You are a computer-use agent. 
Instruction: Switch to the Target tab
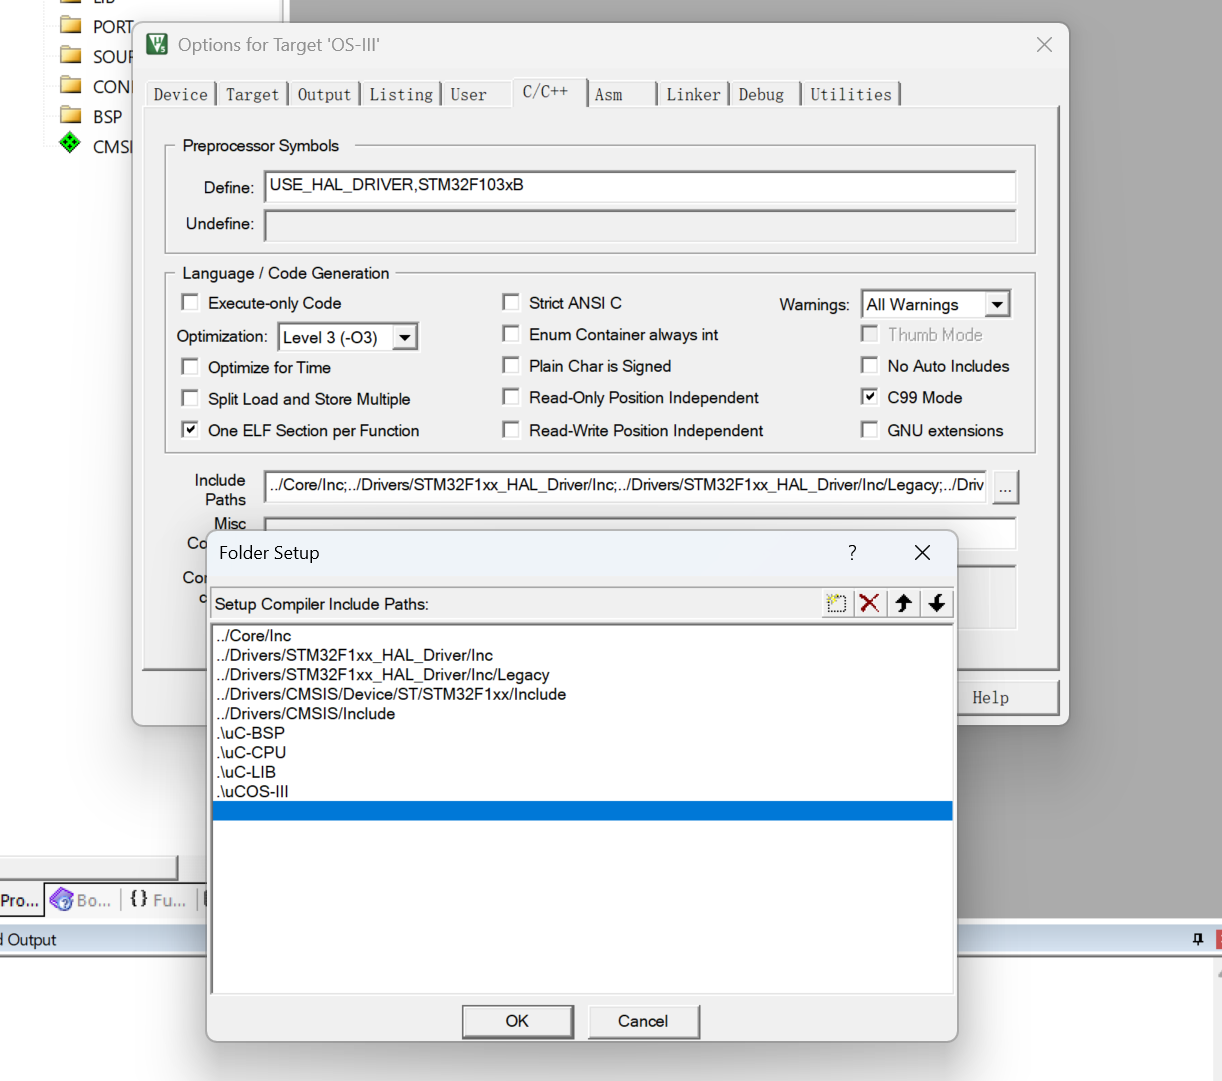[252, 94]
